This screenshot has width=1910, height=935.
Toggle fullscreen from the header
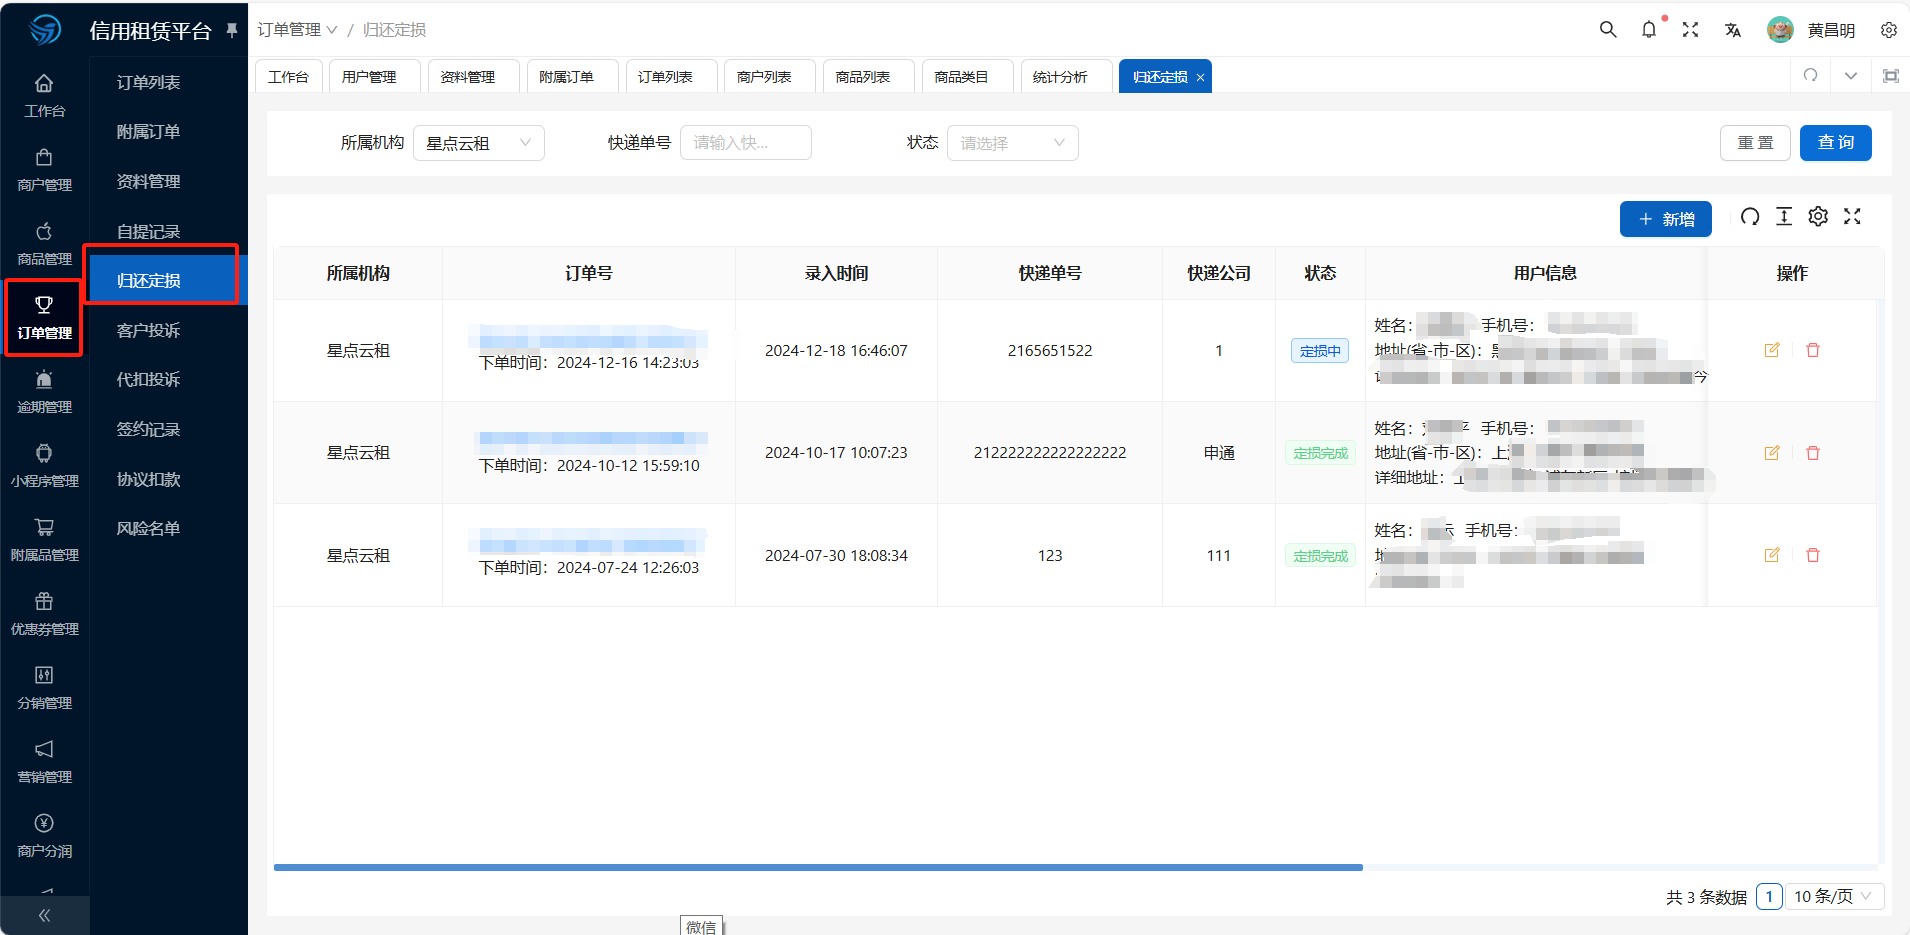click(x=1690, y=30)
